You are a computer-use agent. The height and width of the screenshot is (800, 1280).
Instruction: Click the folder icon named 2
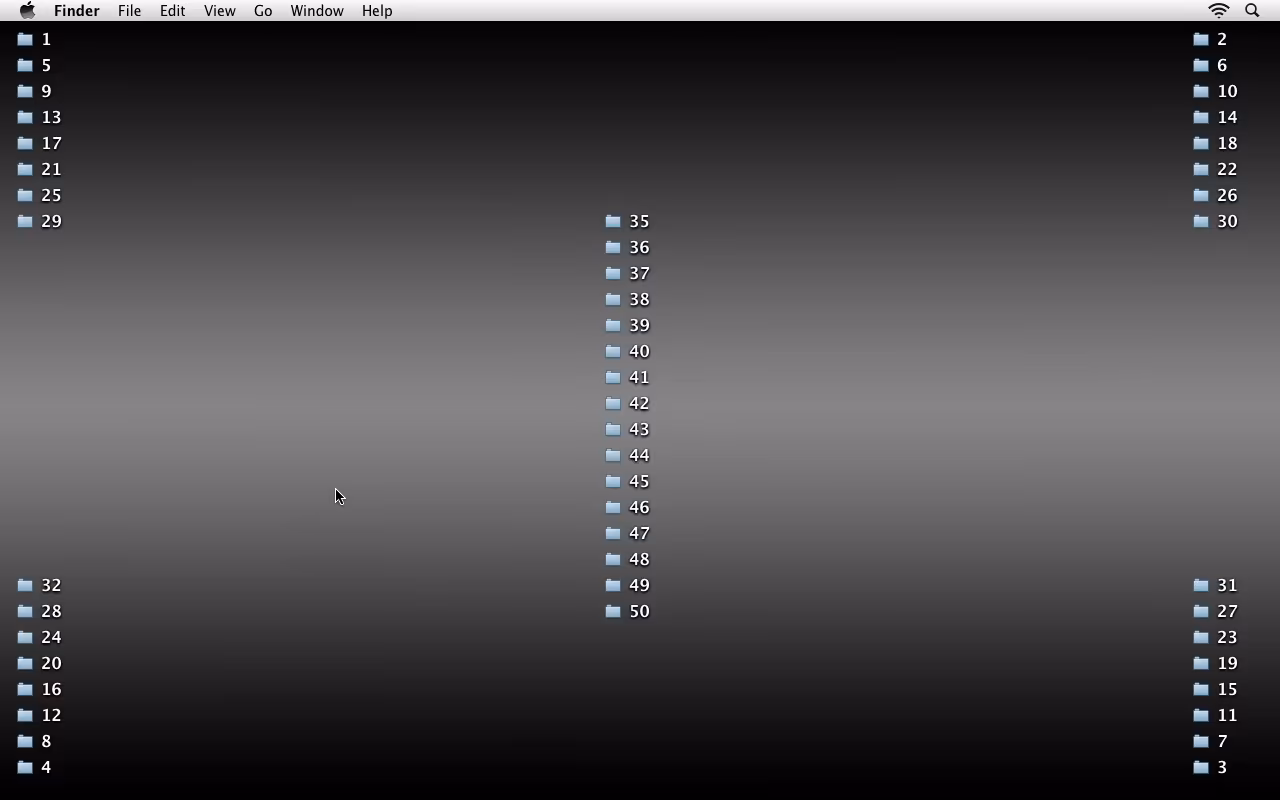point(1201,39)
